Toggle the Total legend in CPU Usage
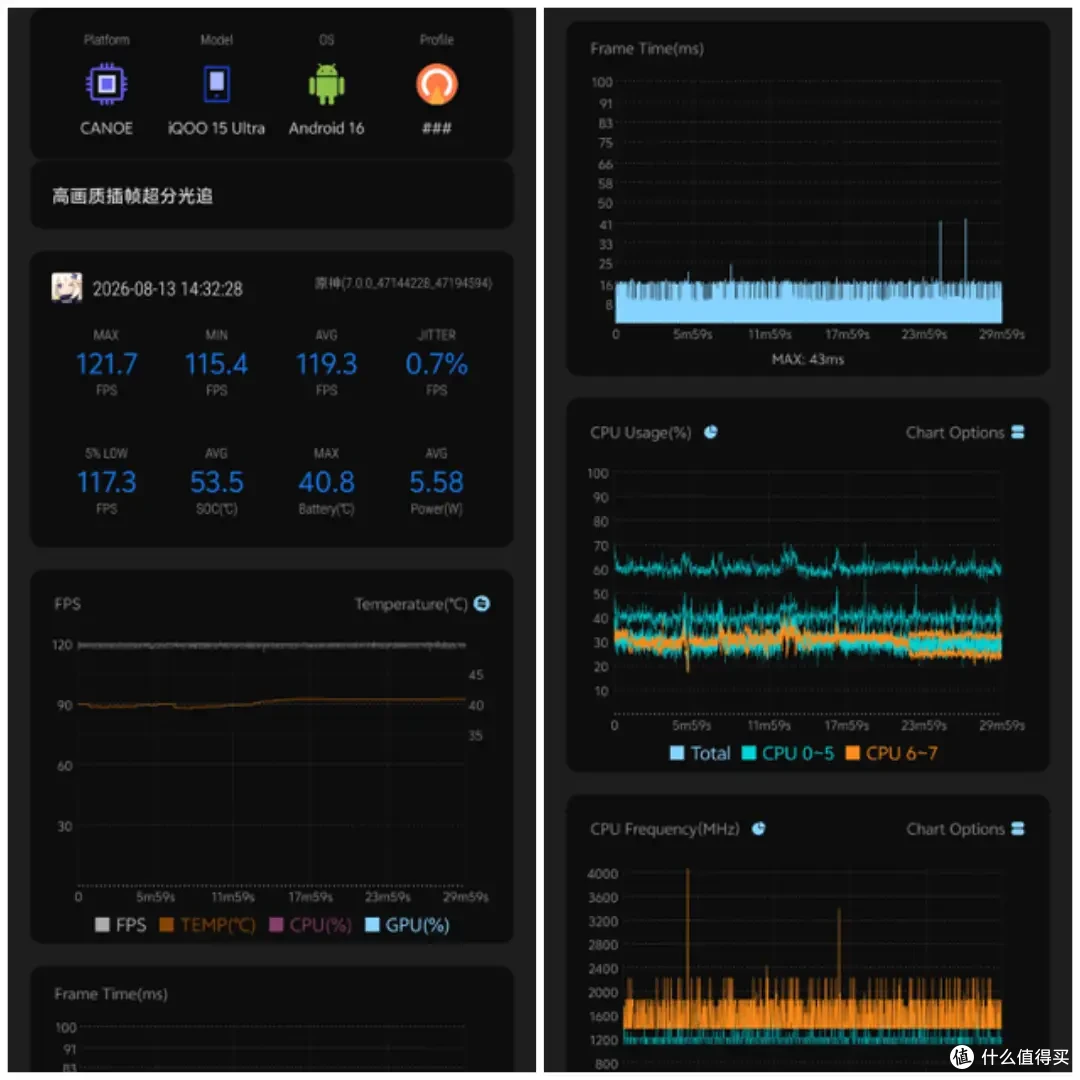 [x=700, y=754]
